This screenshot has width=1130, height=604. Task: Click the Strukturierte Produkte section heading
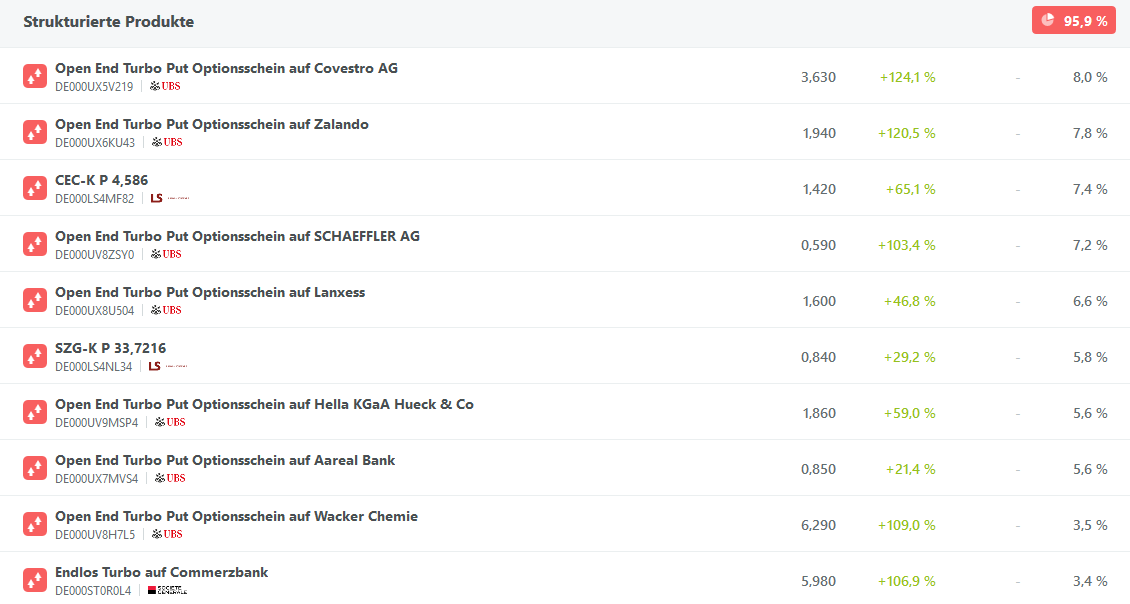coord(109,21)
